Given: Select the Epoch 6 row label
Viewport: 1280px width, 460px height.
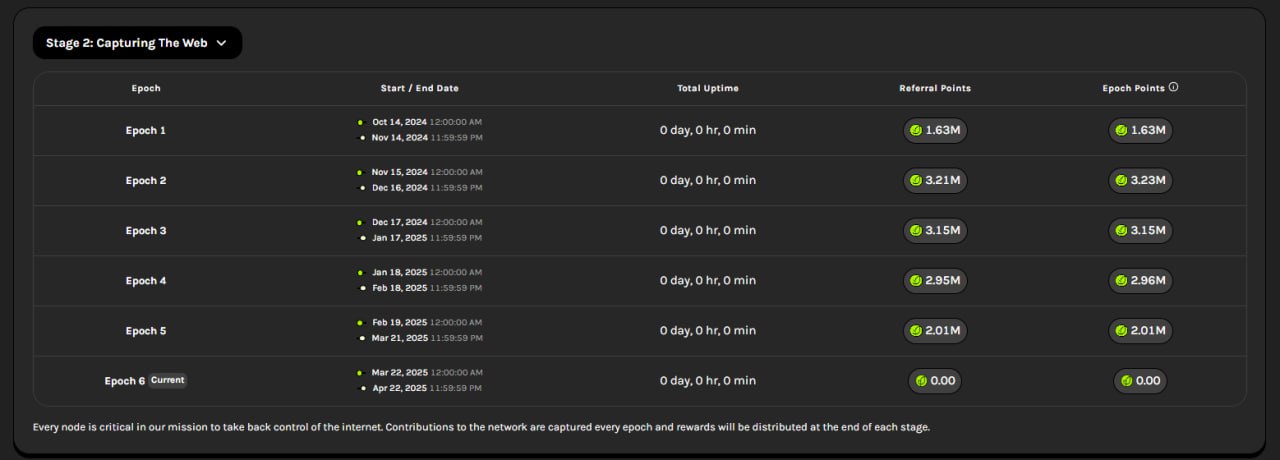Looking at the screenshot, I should coord(125,381).
